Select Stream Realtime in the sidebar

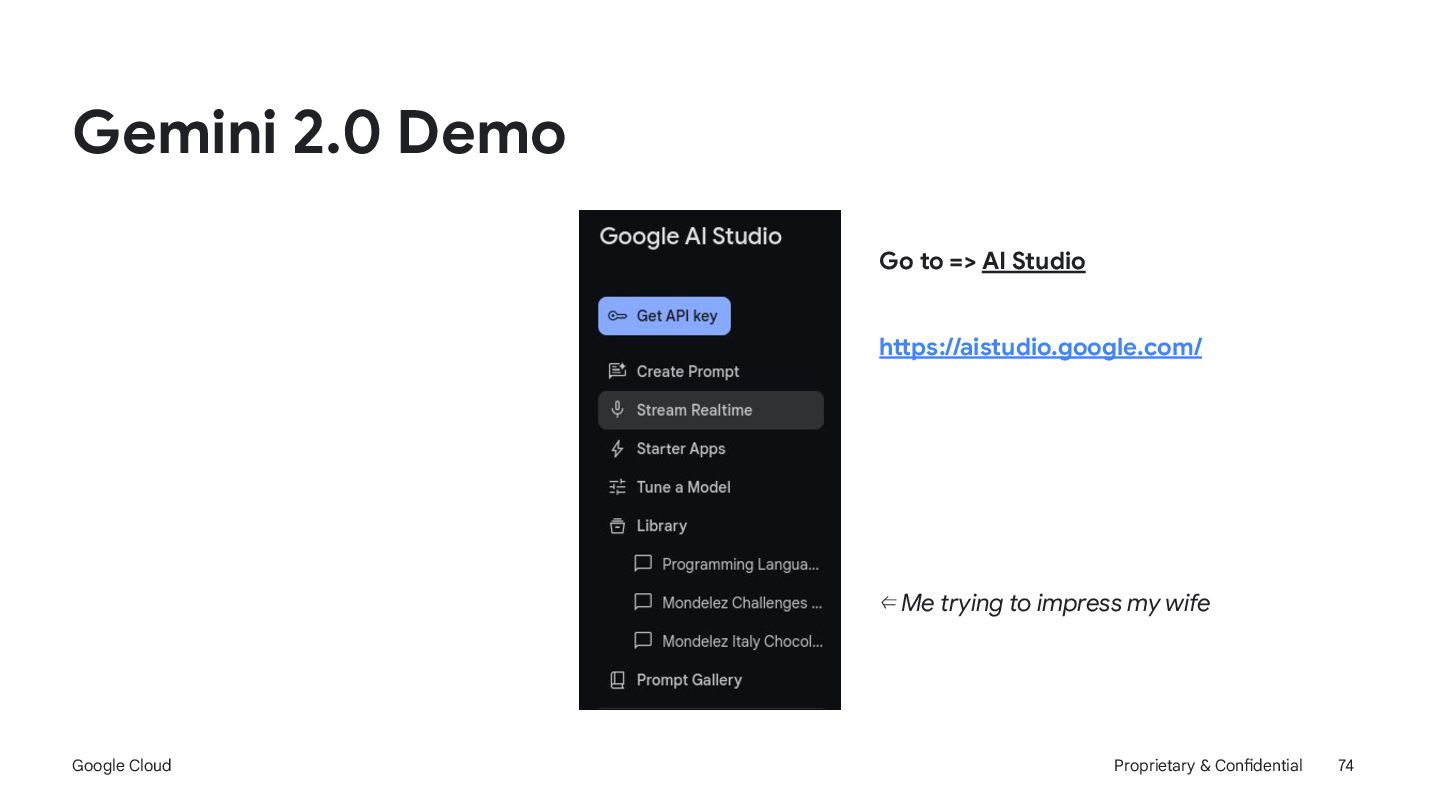[711, 410]
